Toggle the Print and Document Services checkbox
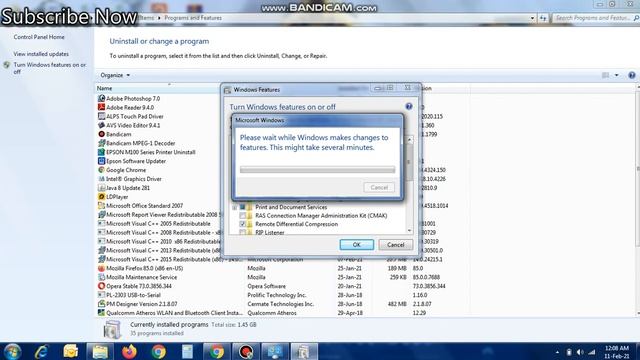This screenshot has width=640, height=360. click(x=242, y=207)
